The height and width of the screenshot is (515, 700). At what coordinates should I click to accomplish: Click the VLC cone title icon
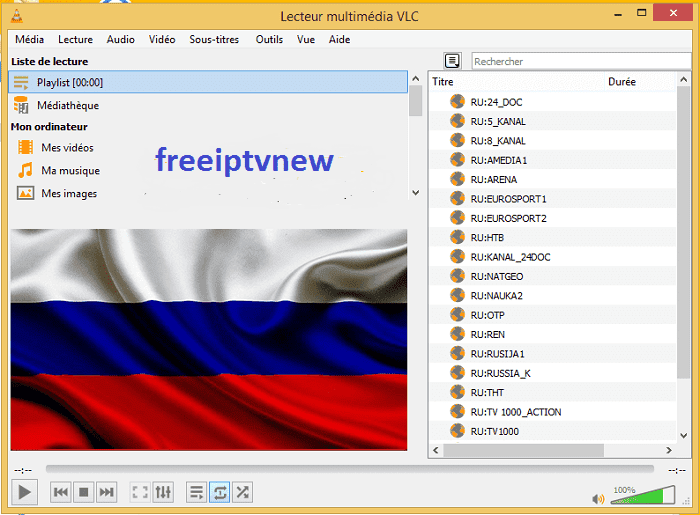point(17,16)
